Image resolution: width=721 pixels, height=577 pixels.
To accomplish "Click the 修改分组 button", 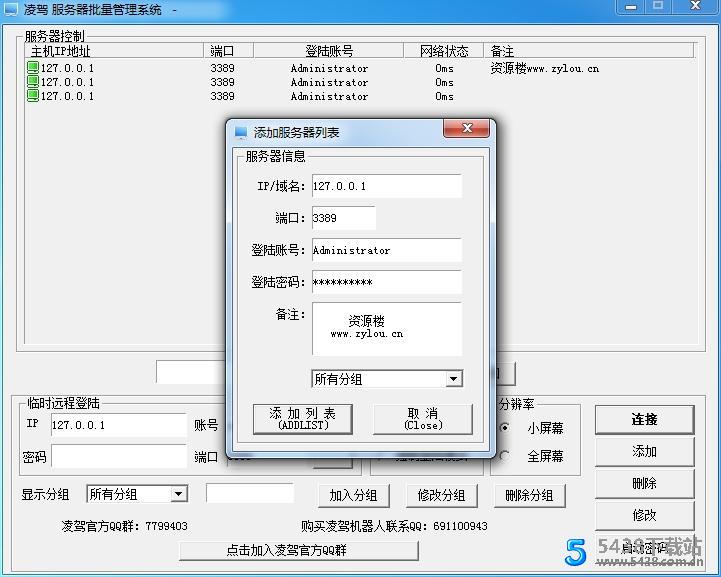I will (441, 495).
